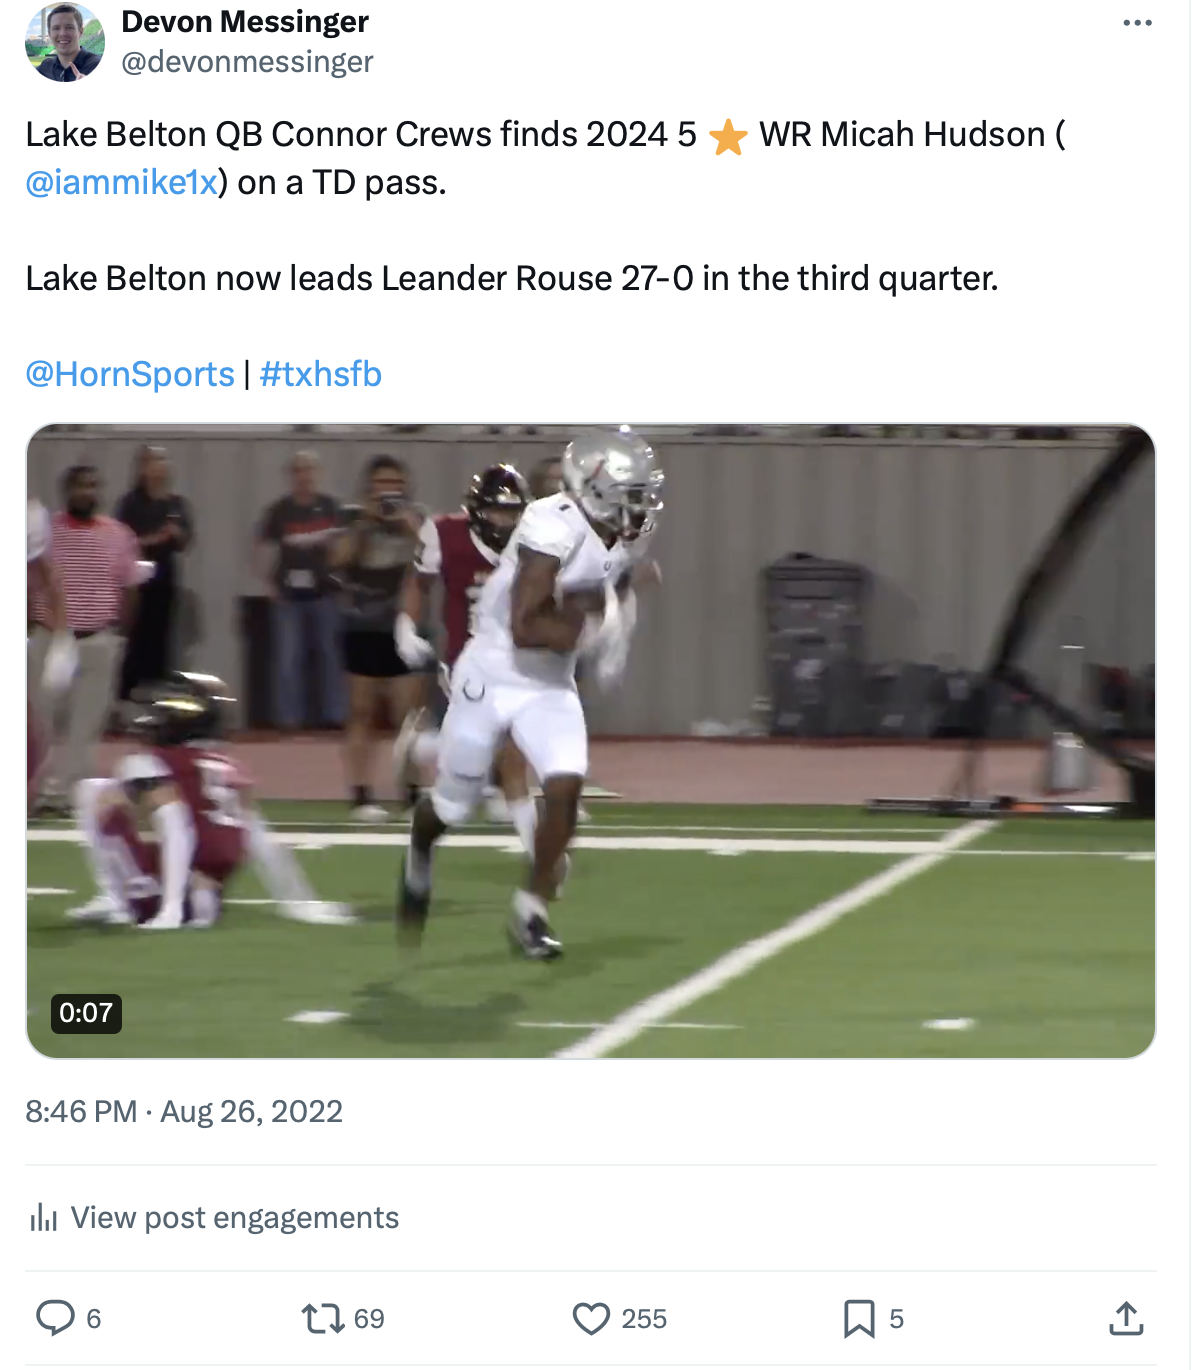The height and width of the screenshot is (1370, 1196).
Task: Click the reply speech bubble icon
Action: 55,1318
